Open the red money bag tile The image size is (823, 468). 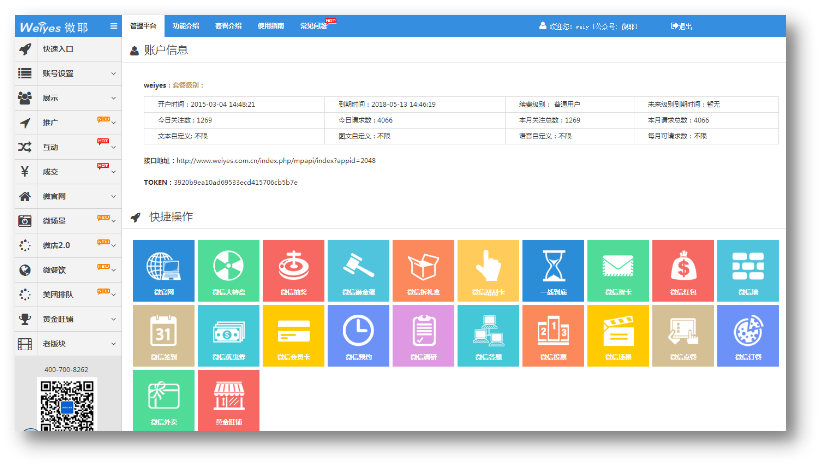point(683,271)
